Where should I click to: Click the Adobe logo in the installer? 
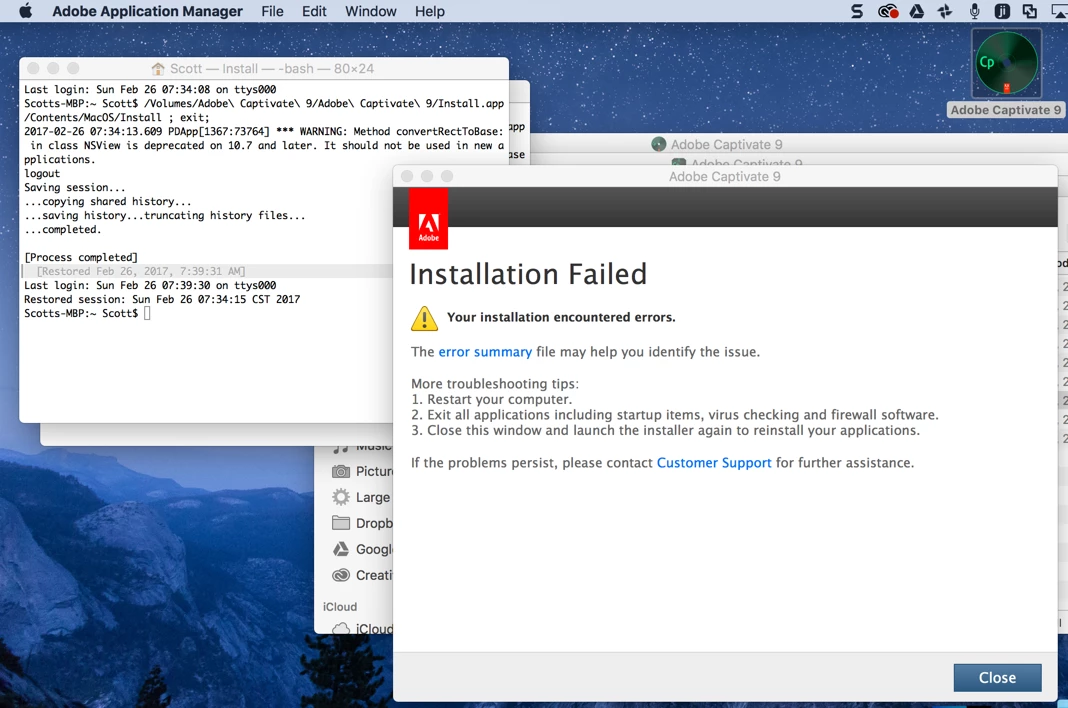pos(428,219)
